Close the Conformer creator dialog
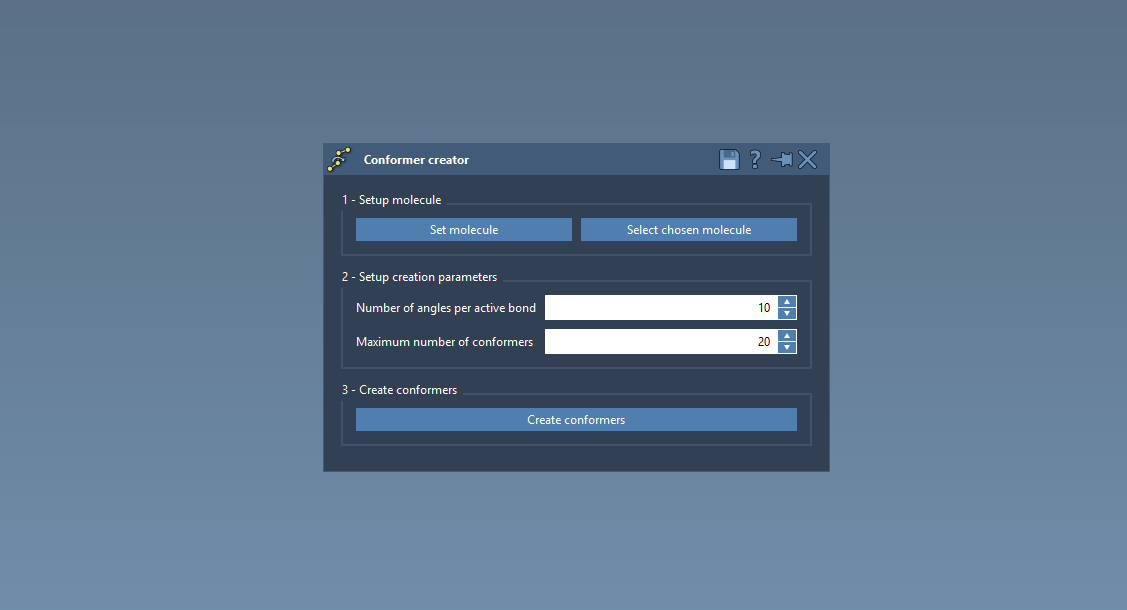Viewport: 1127px width, 610px height. click(x=808, y=160)
